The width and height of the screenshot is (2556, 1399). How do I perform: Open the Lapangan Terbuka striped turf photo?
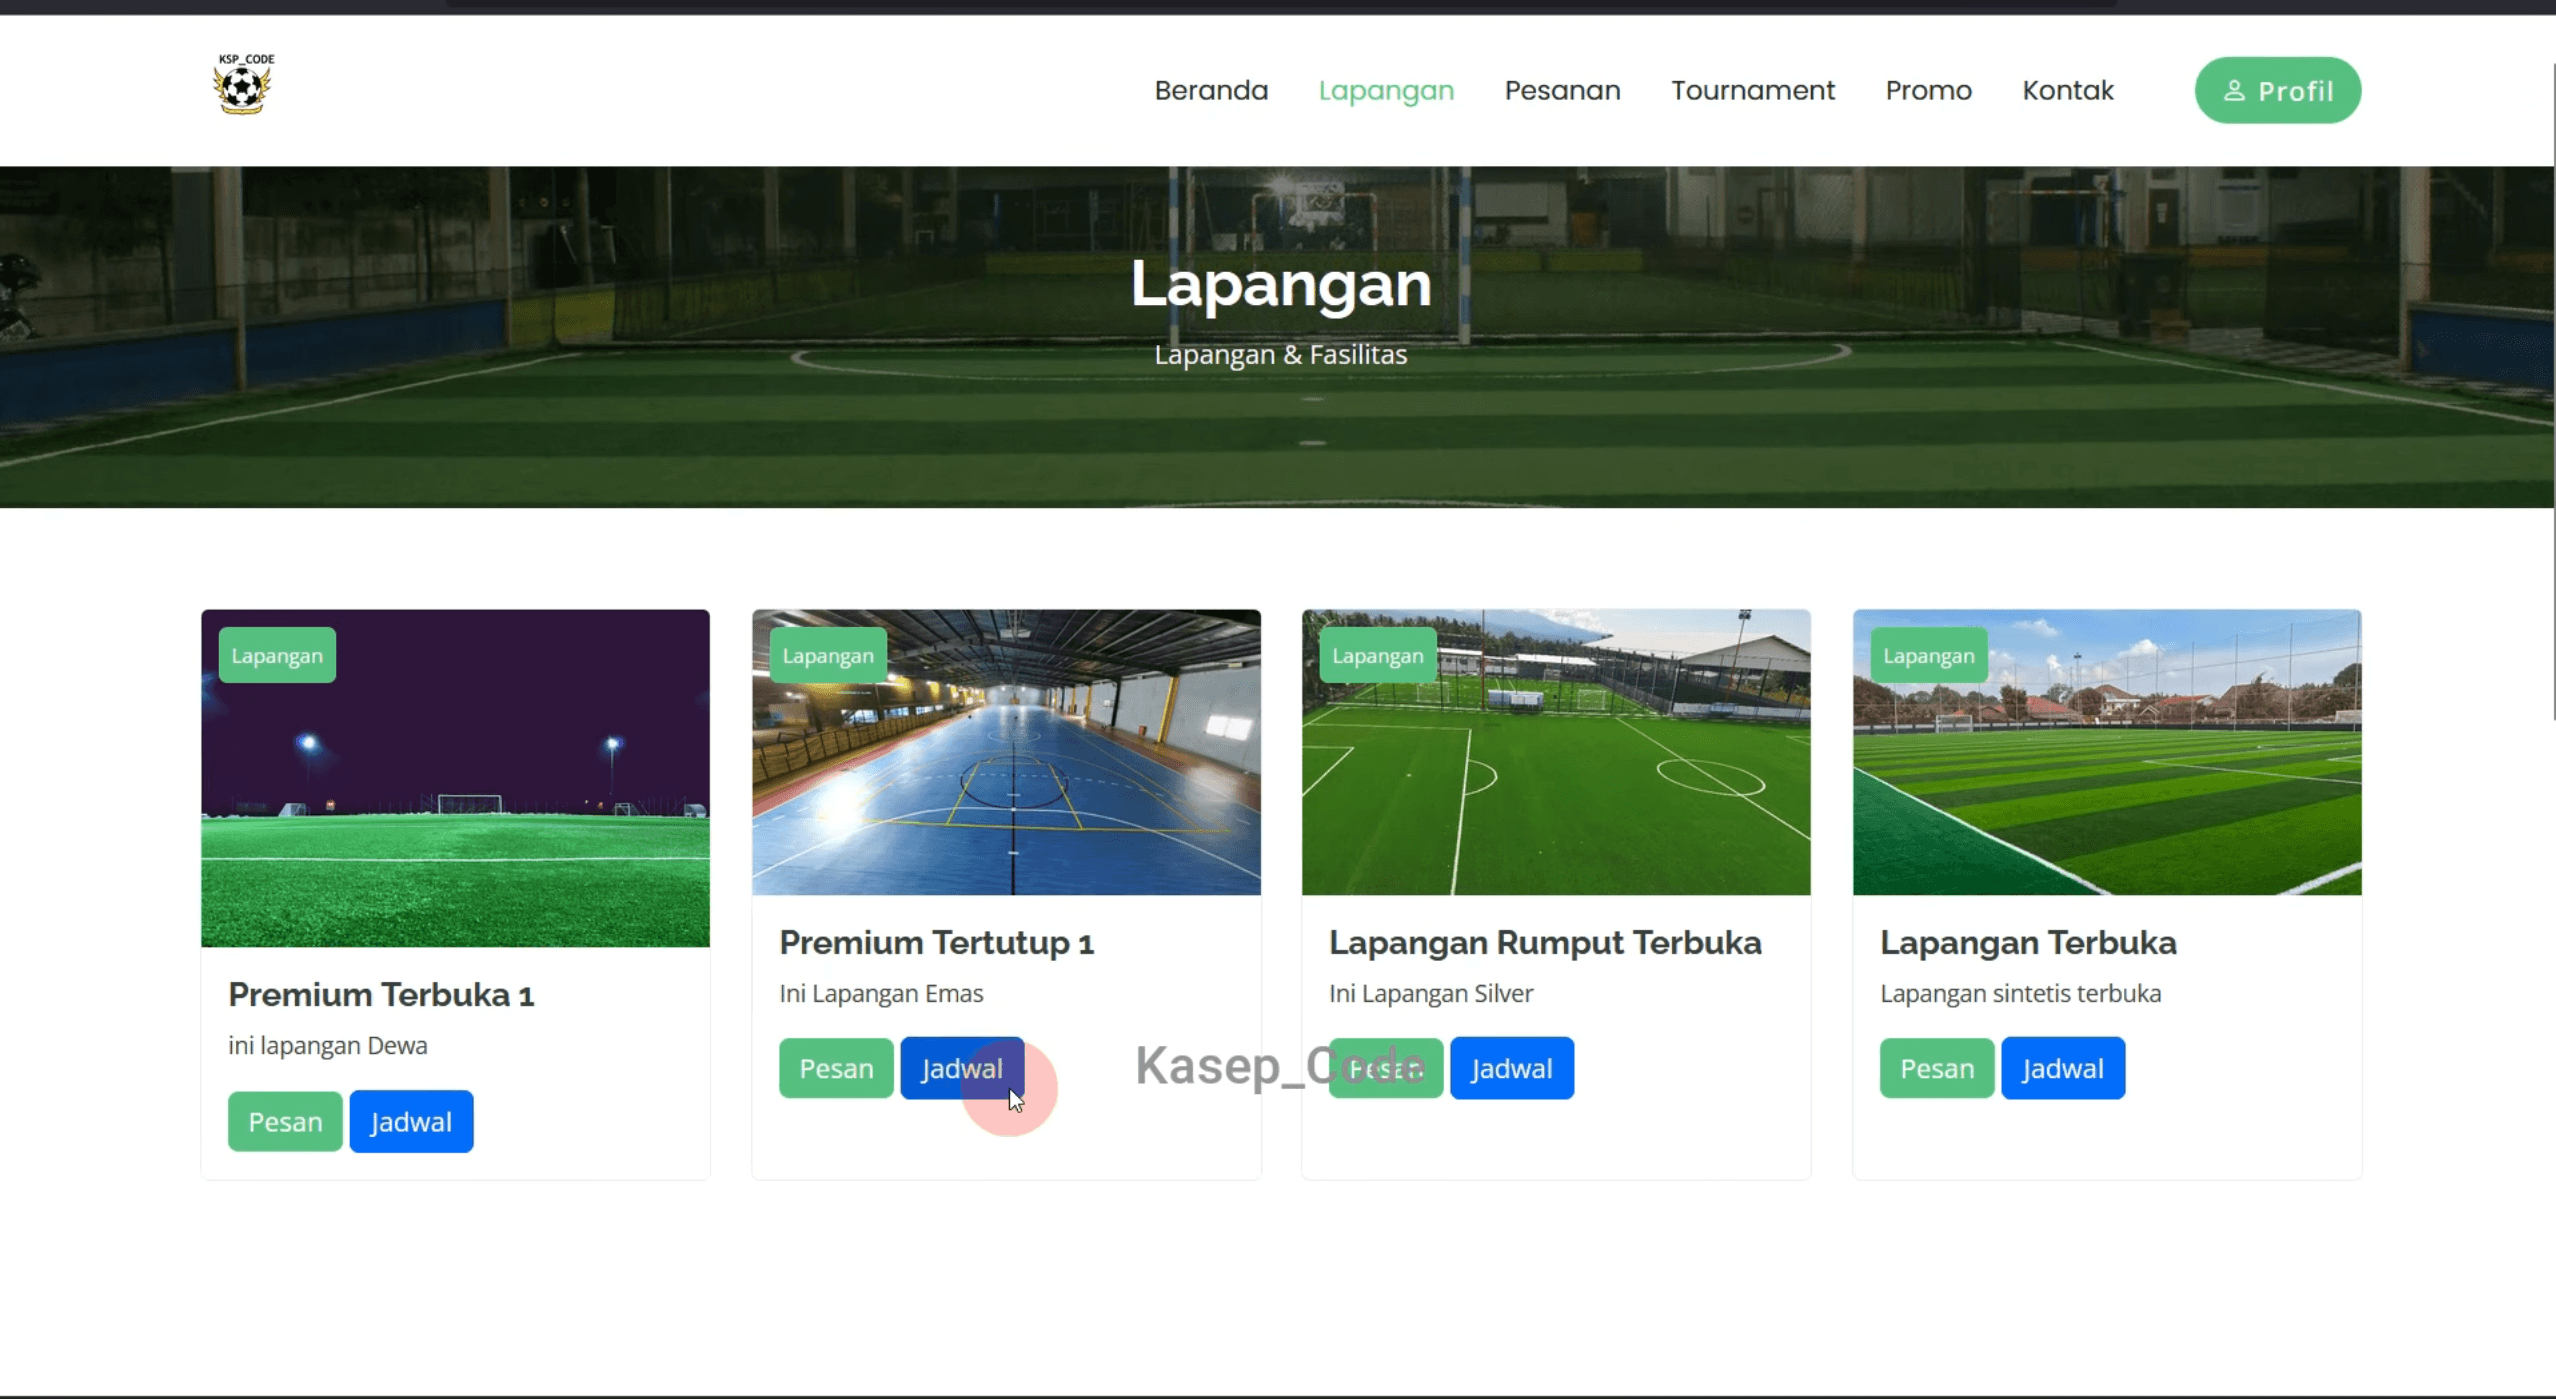2107,752
